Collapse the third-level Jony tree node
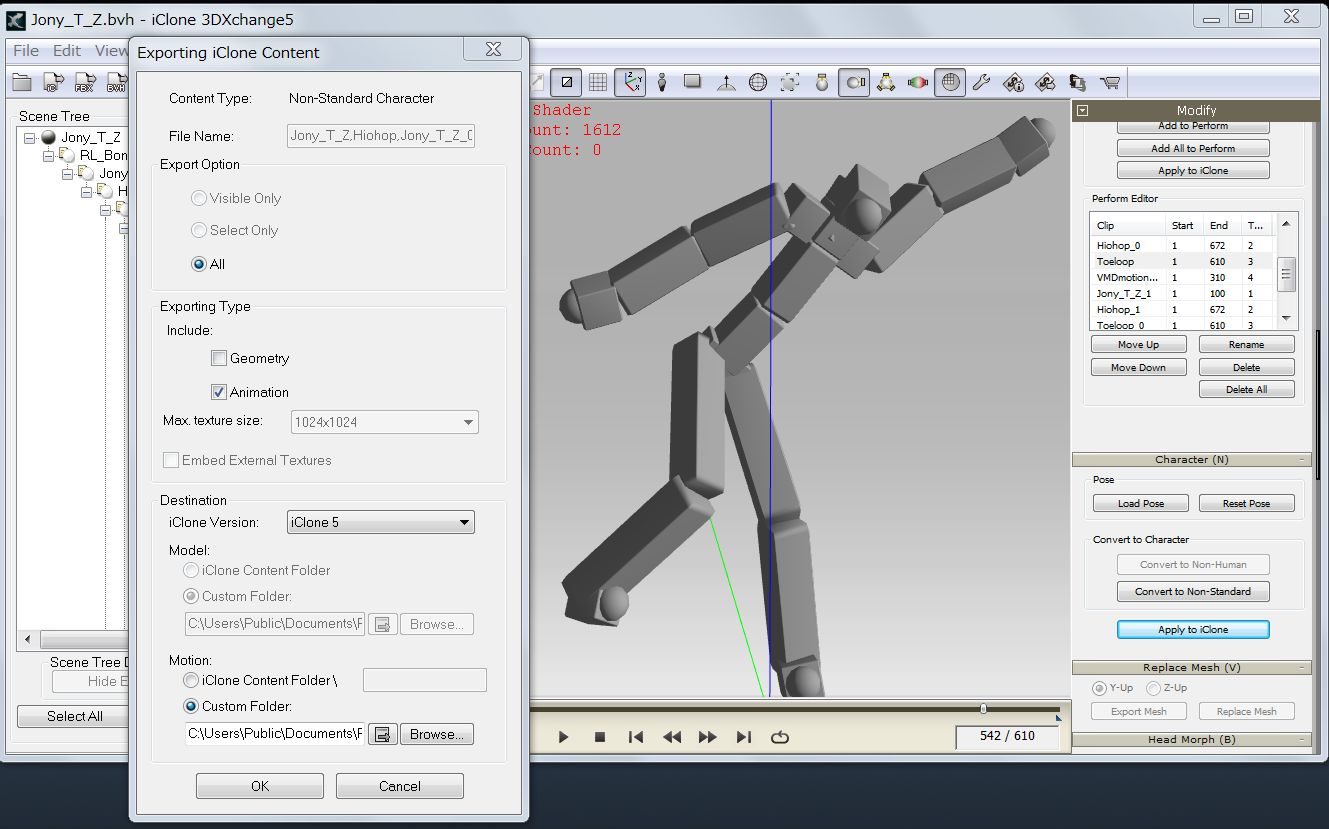The height and width of the screenshot is (829, 1329). 67,173
